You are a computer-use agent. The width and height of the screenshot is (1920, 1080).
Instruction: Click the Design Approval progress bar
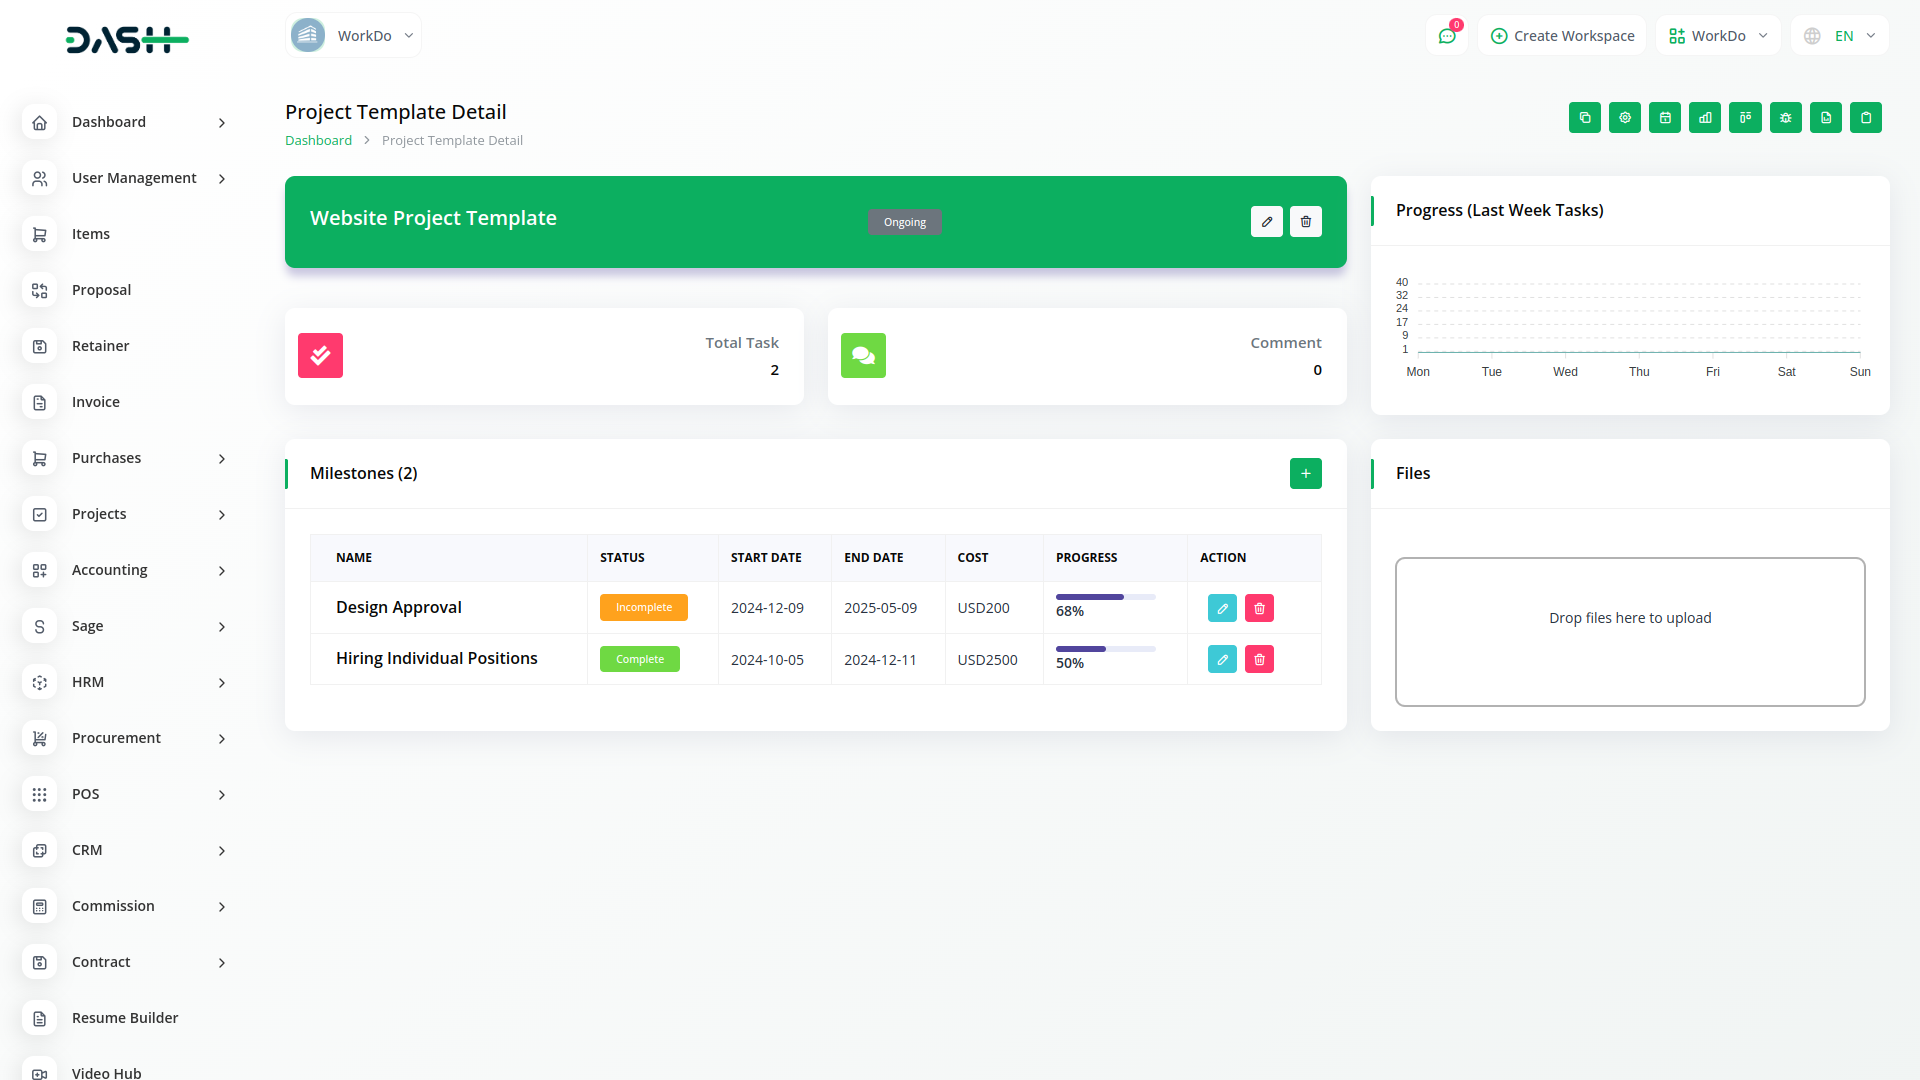click(1105, 597)
